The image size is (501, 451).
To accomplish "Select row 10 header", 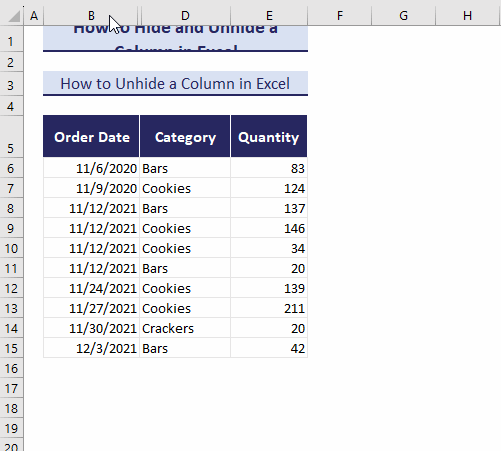I will [11, 248].
